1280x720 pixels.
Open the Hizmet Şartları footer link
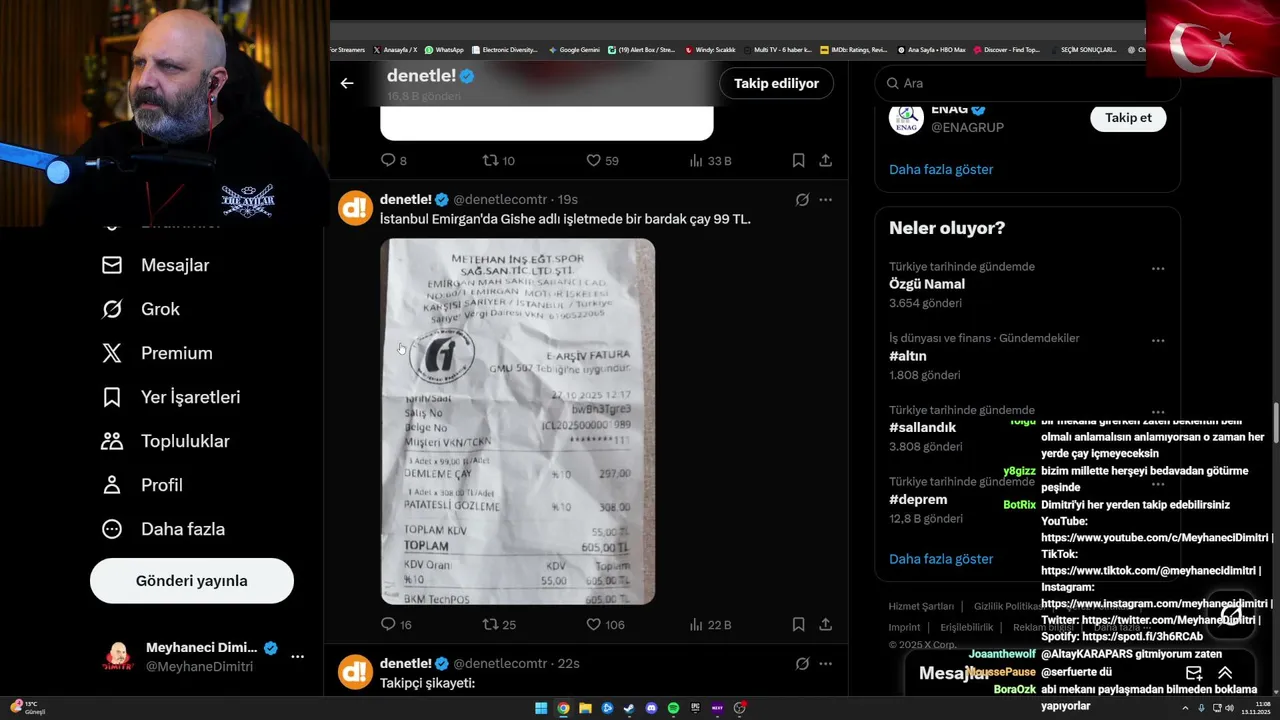[x=921, y=606]
